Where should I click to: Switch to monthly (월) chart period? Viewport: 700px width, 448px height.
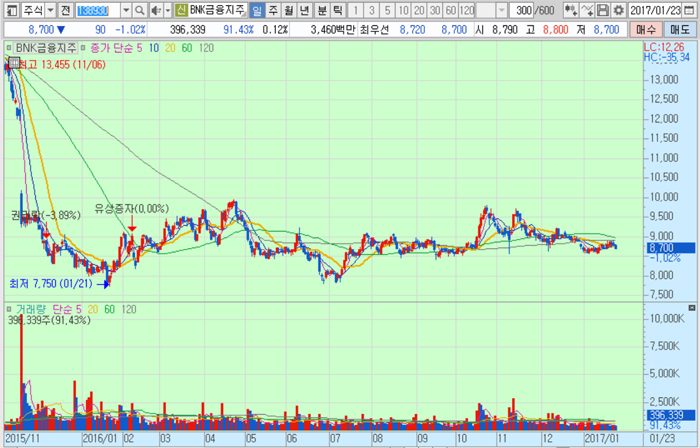coord(289,10)
